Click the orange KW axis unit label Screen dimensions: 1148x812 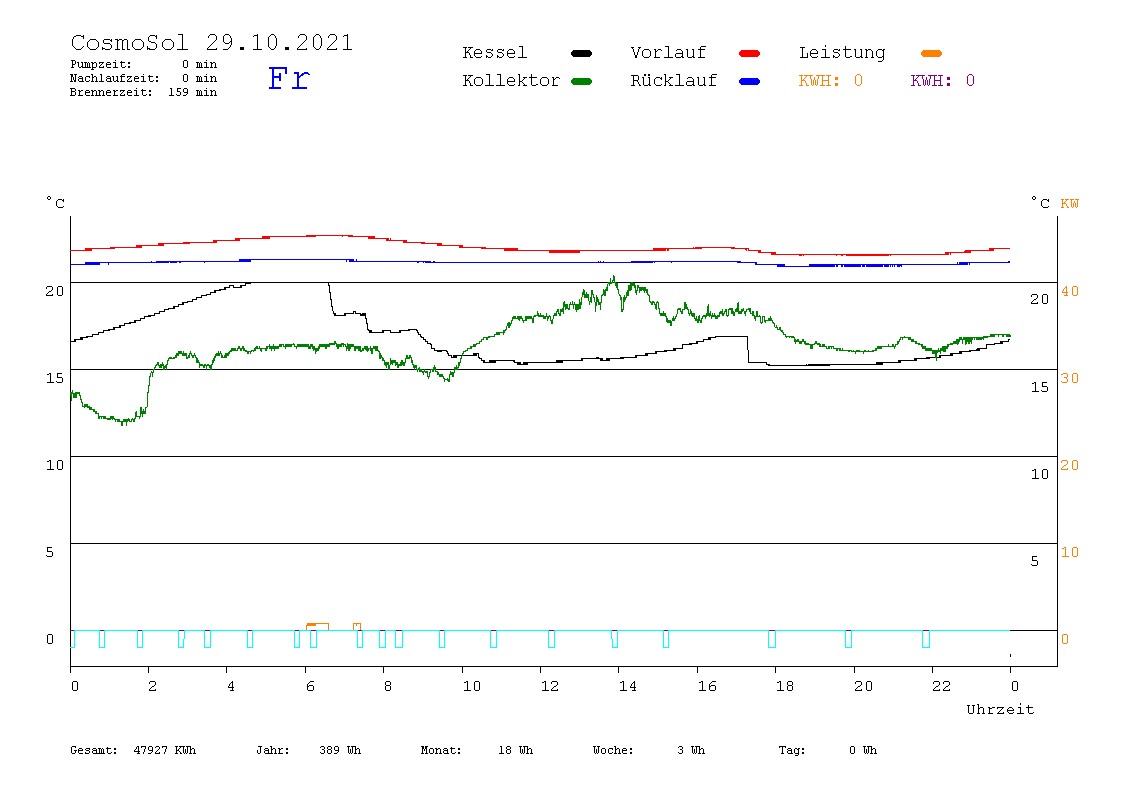1070,204
